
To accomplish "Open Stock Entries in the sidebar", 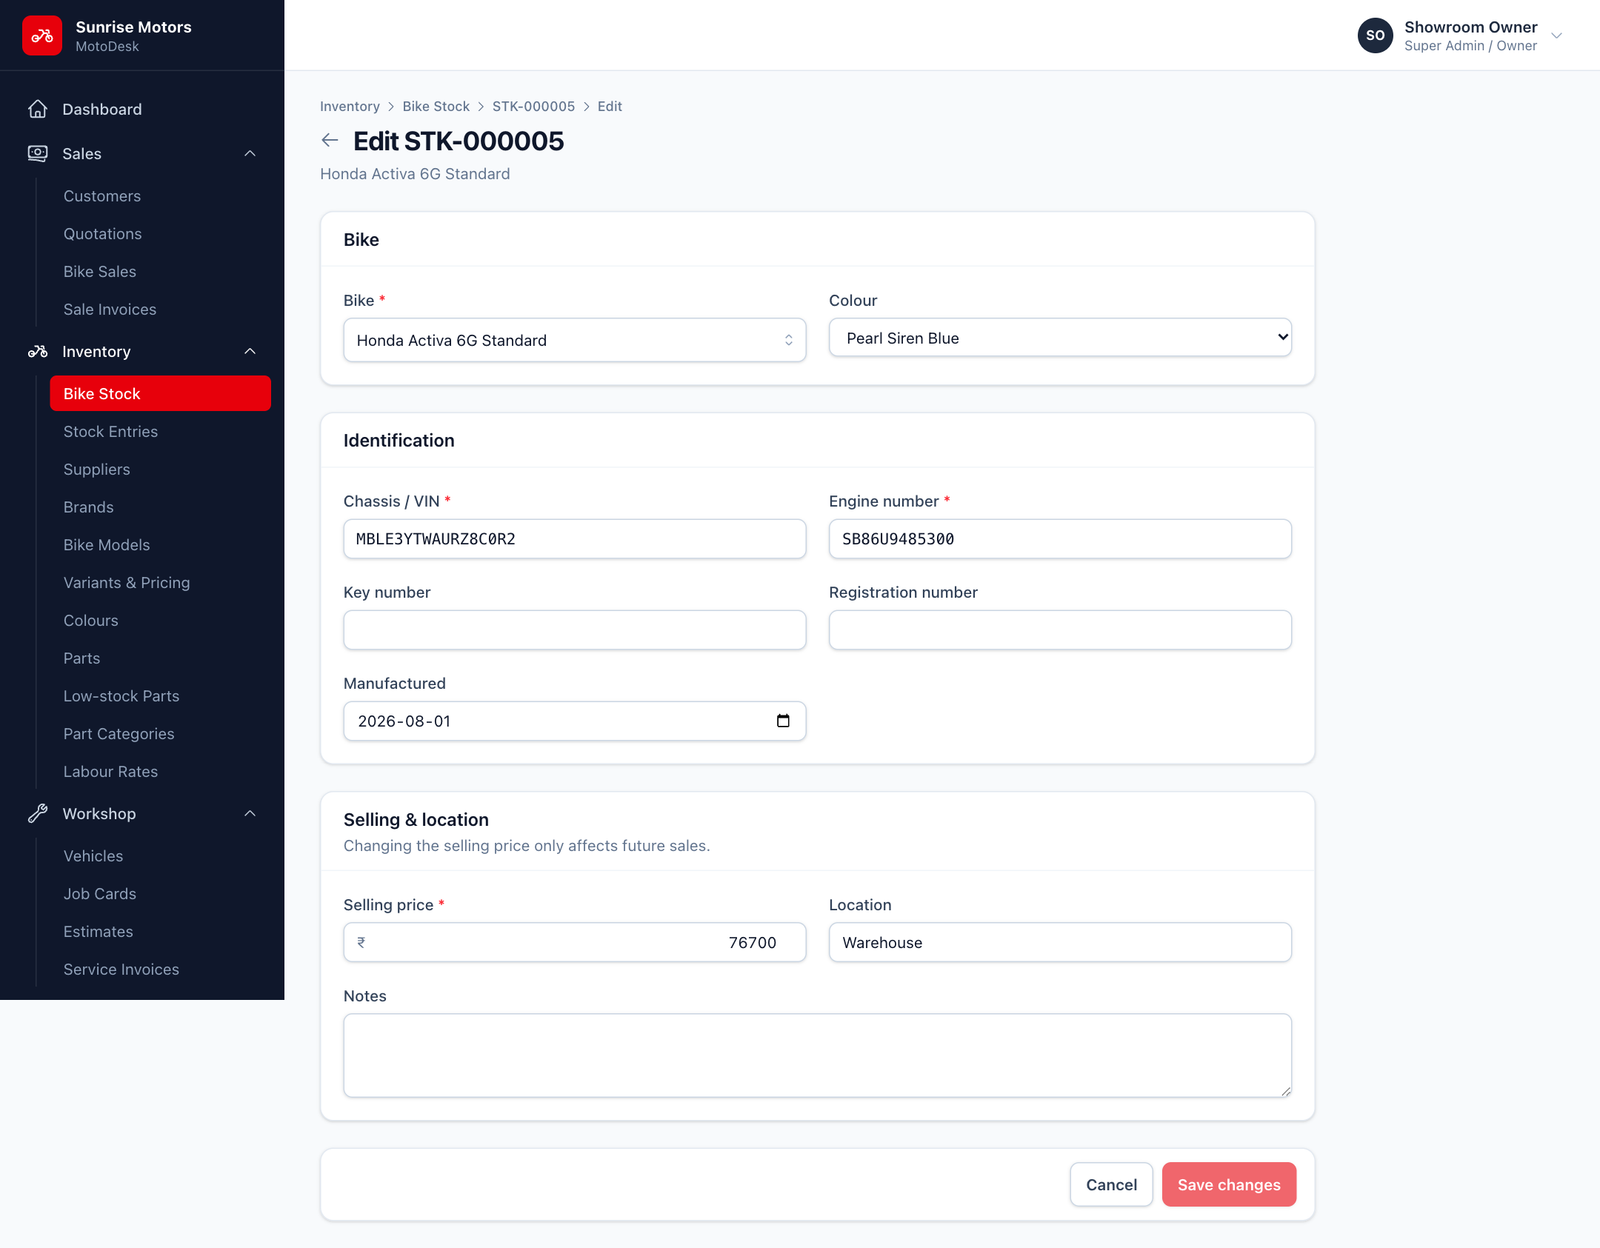I will 111,431.
